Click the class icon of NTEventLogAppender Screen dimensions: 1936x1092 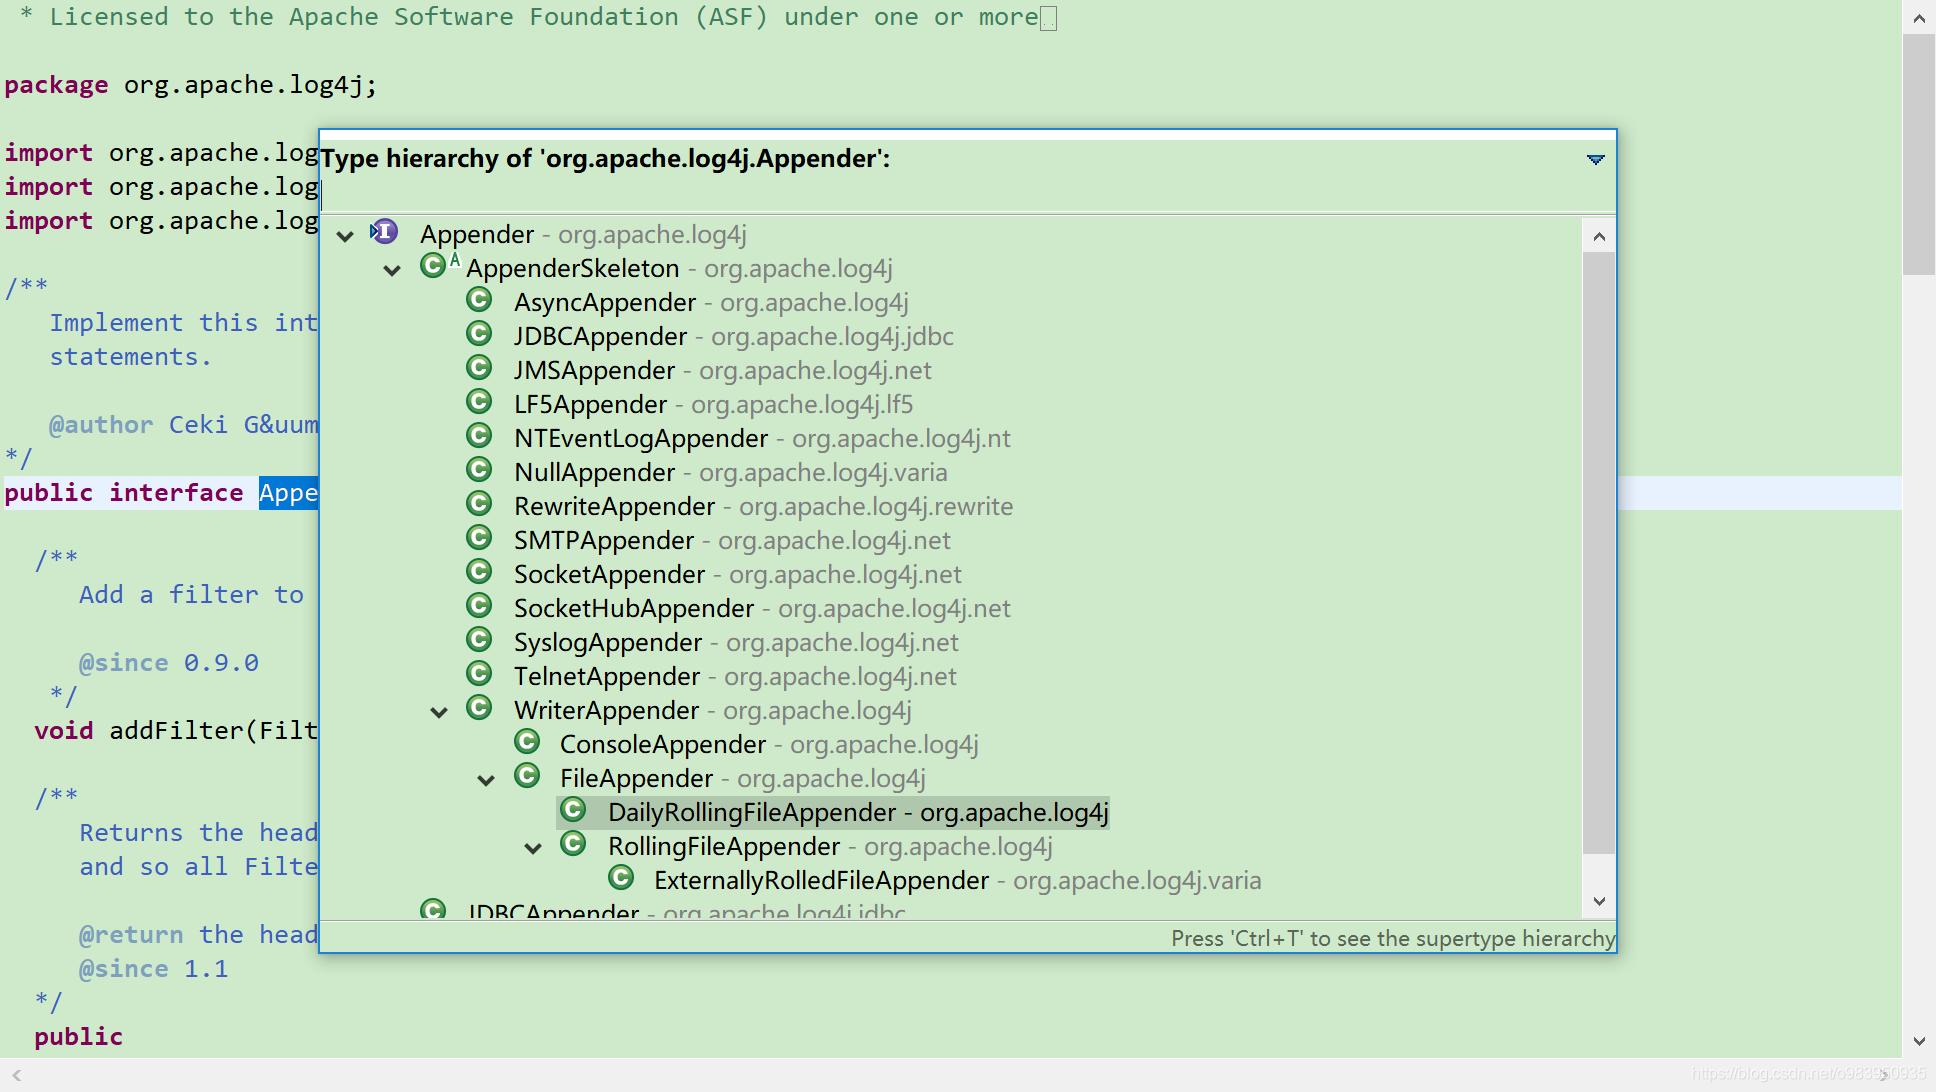pyautogui.click(x=480, y=436)
